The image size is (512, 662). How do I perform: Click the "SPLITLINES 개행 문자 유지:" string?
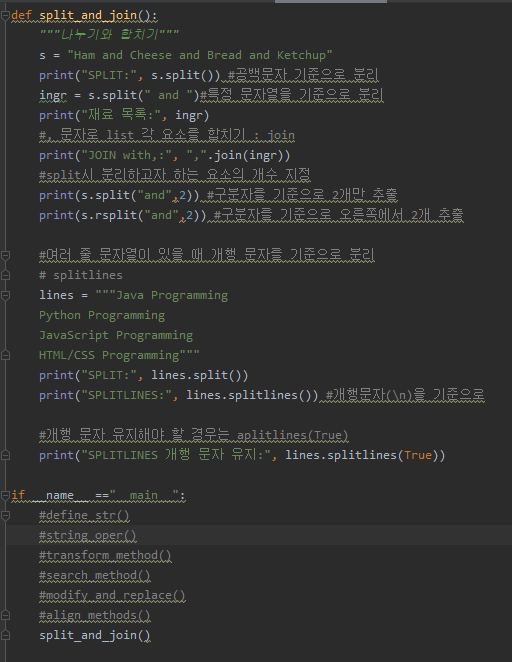(176, 455)
